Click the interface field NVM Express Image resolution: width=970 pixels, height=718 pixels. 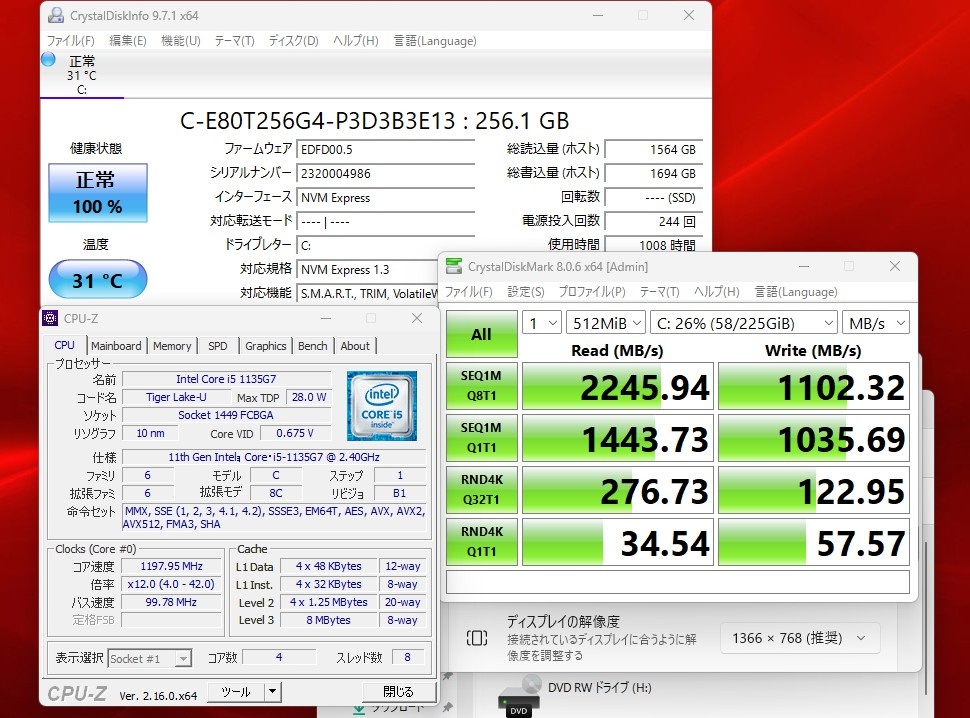click(x=385, y=198)
